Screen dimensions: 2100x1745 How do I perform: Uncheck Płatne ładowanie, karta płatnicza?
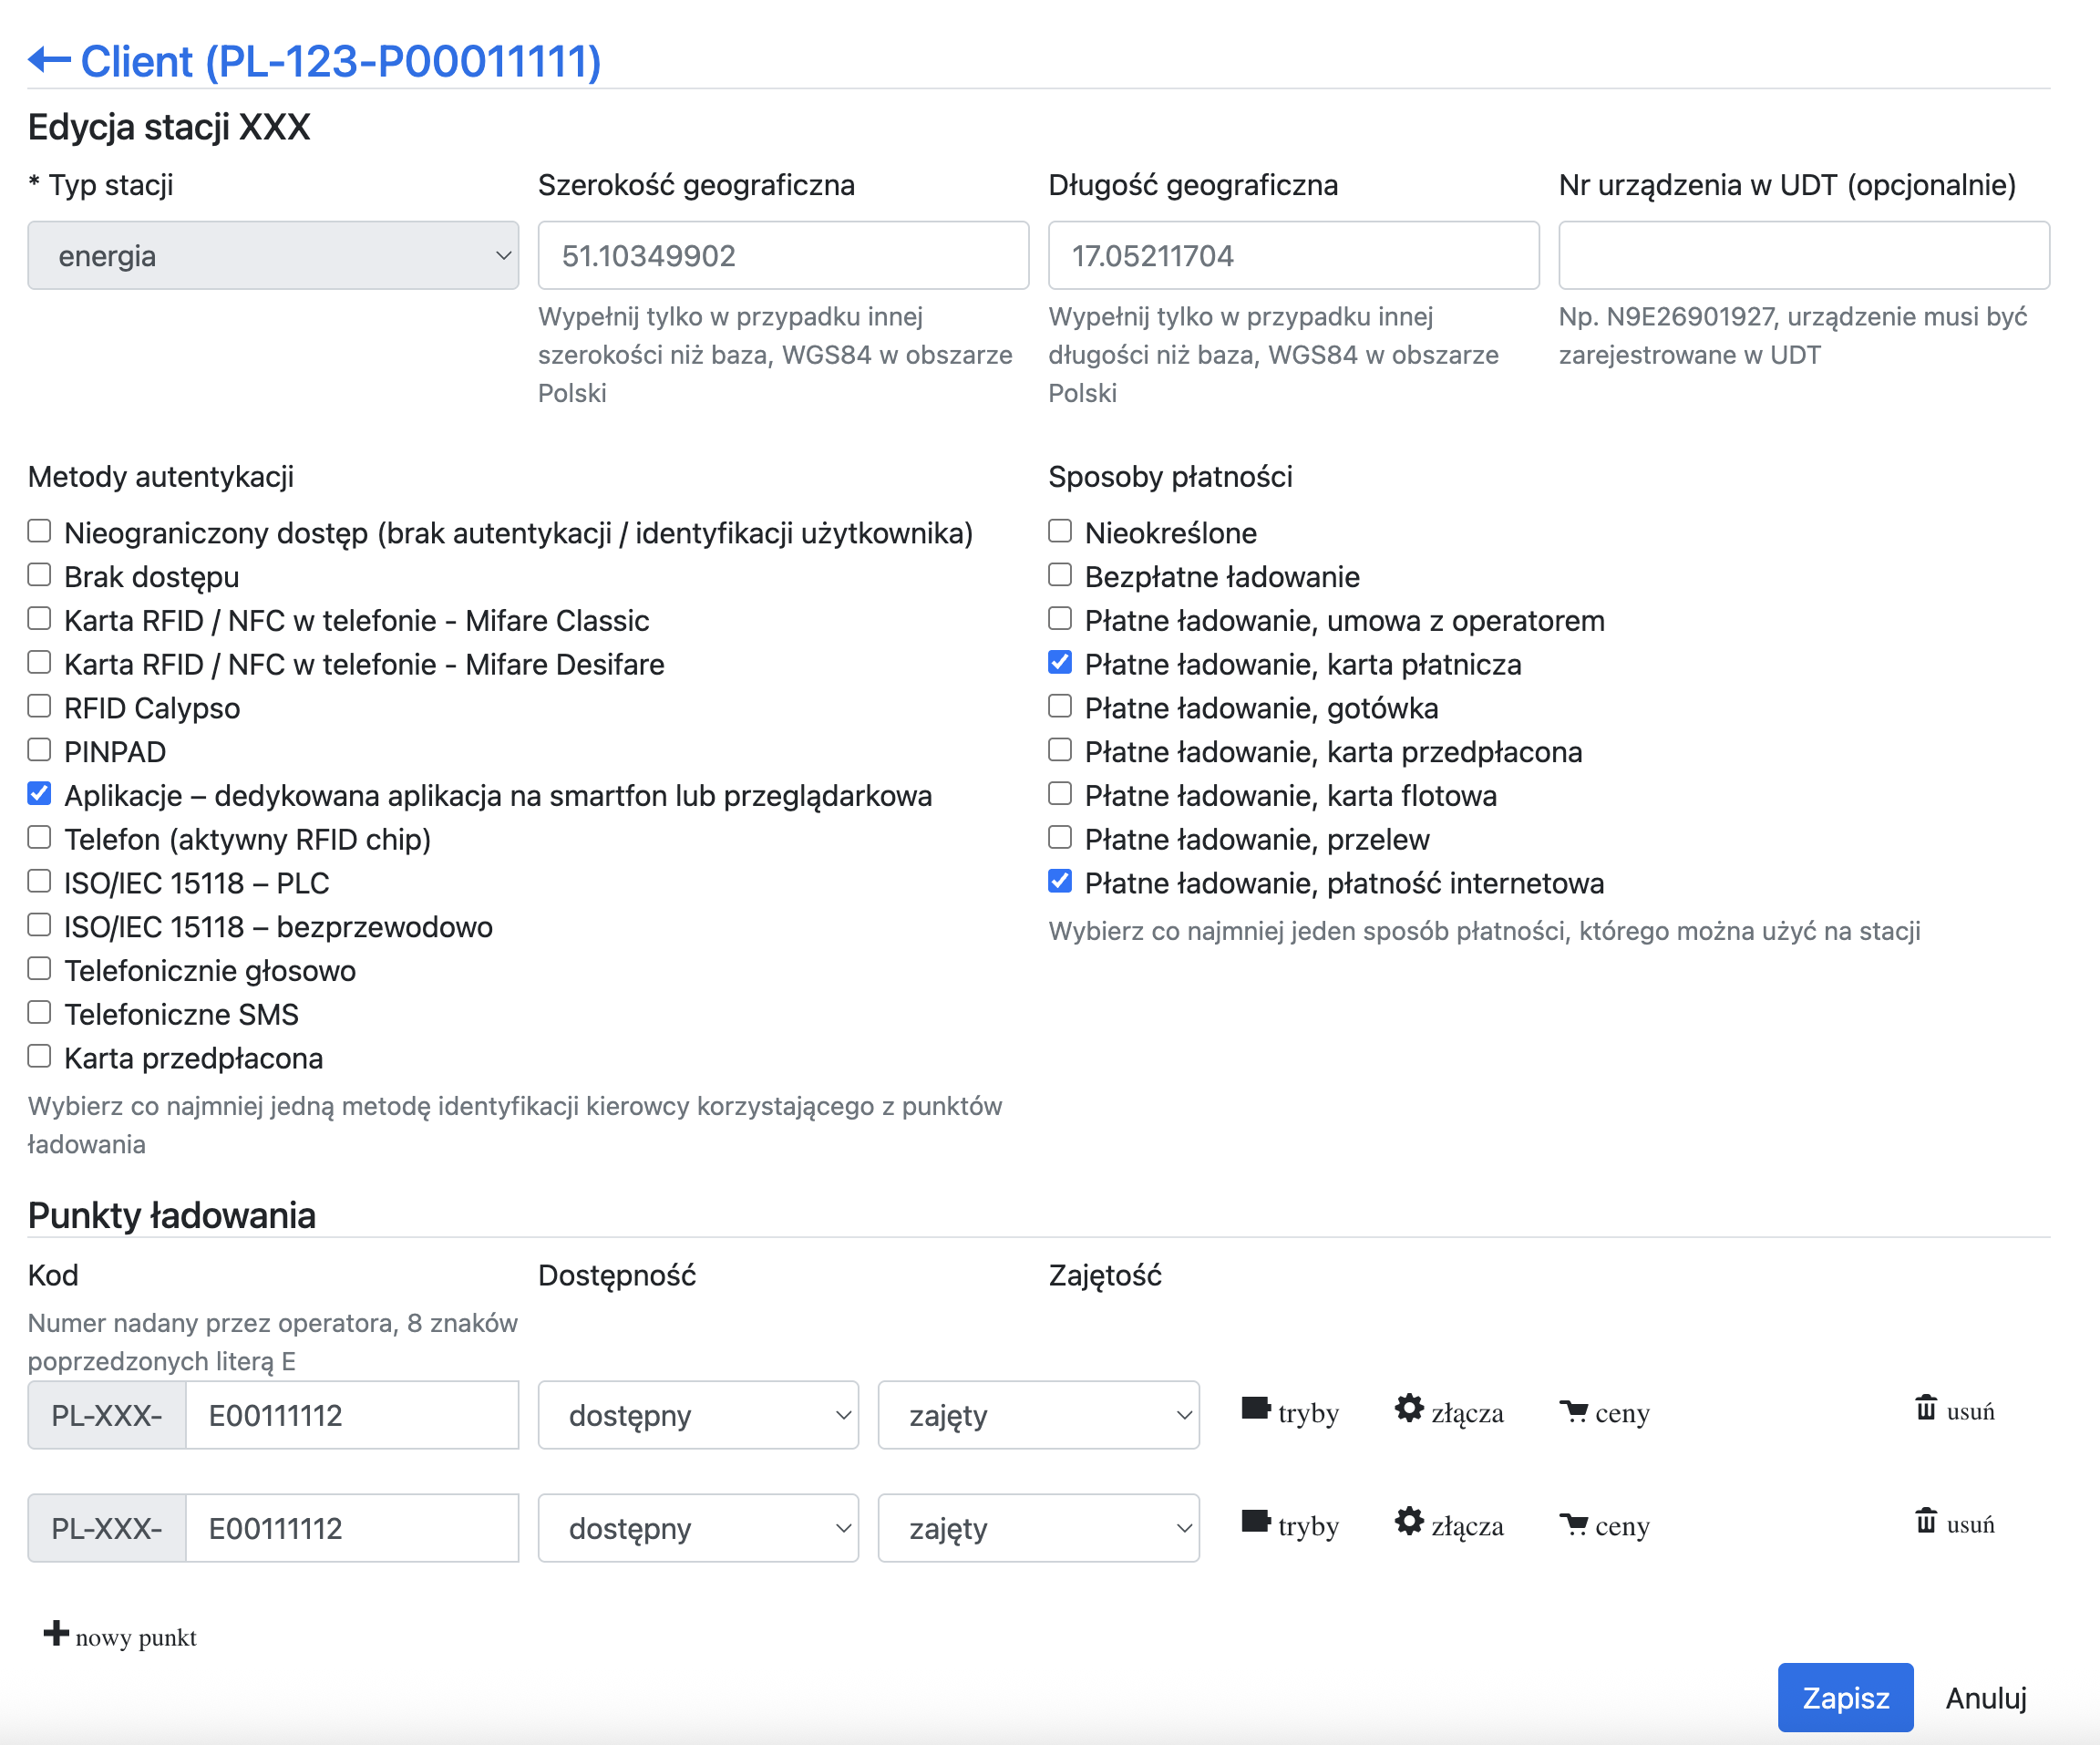pos(1060,663)
